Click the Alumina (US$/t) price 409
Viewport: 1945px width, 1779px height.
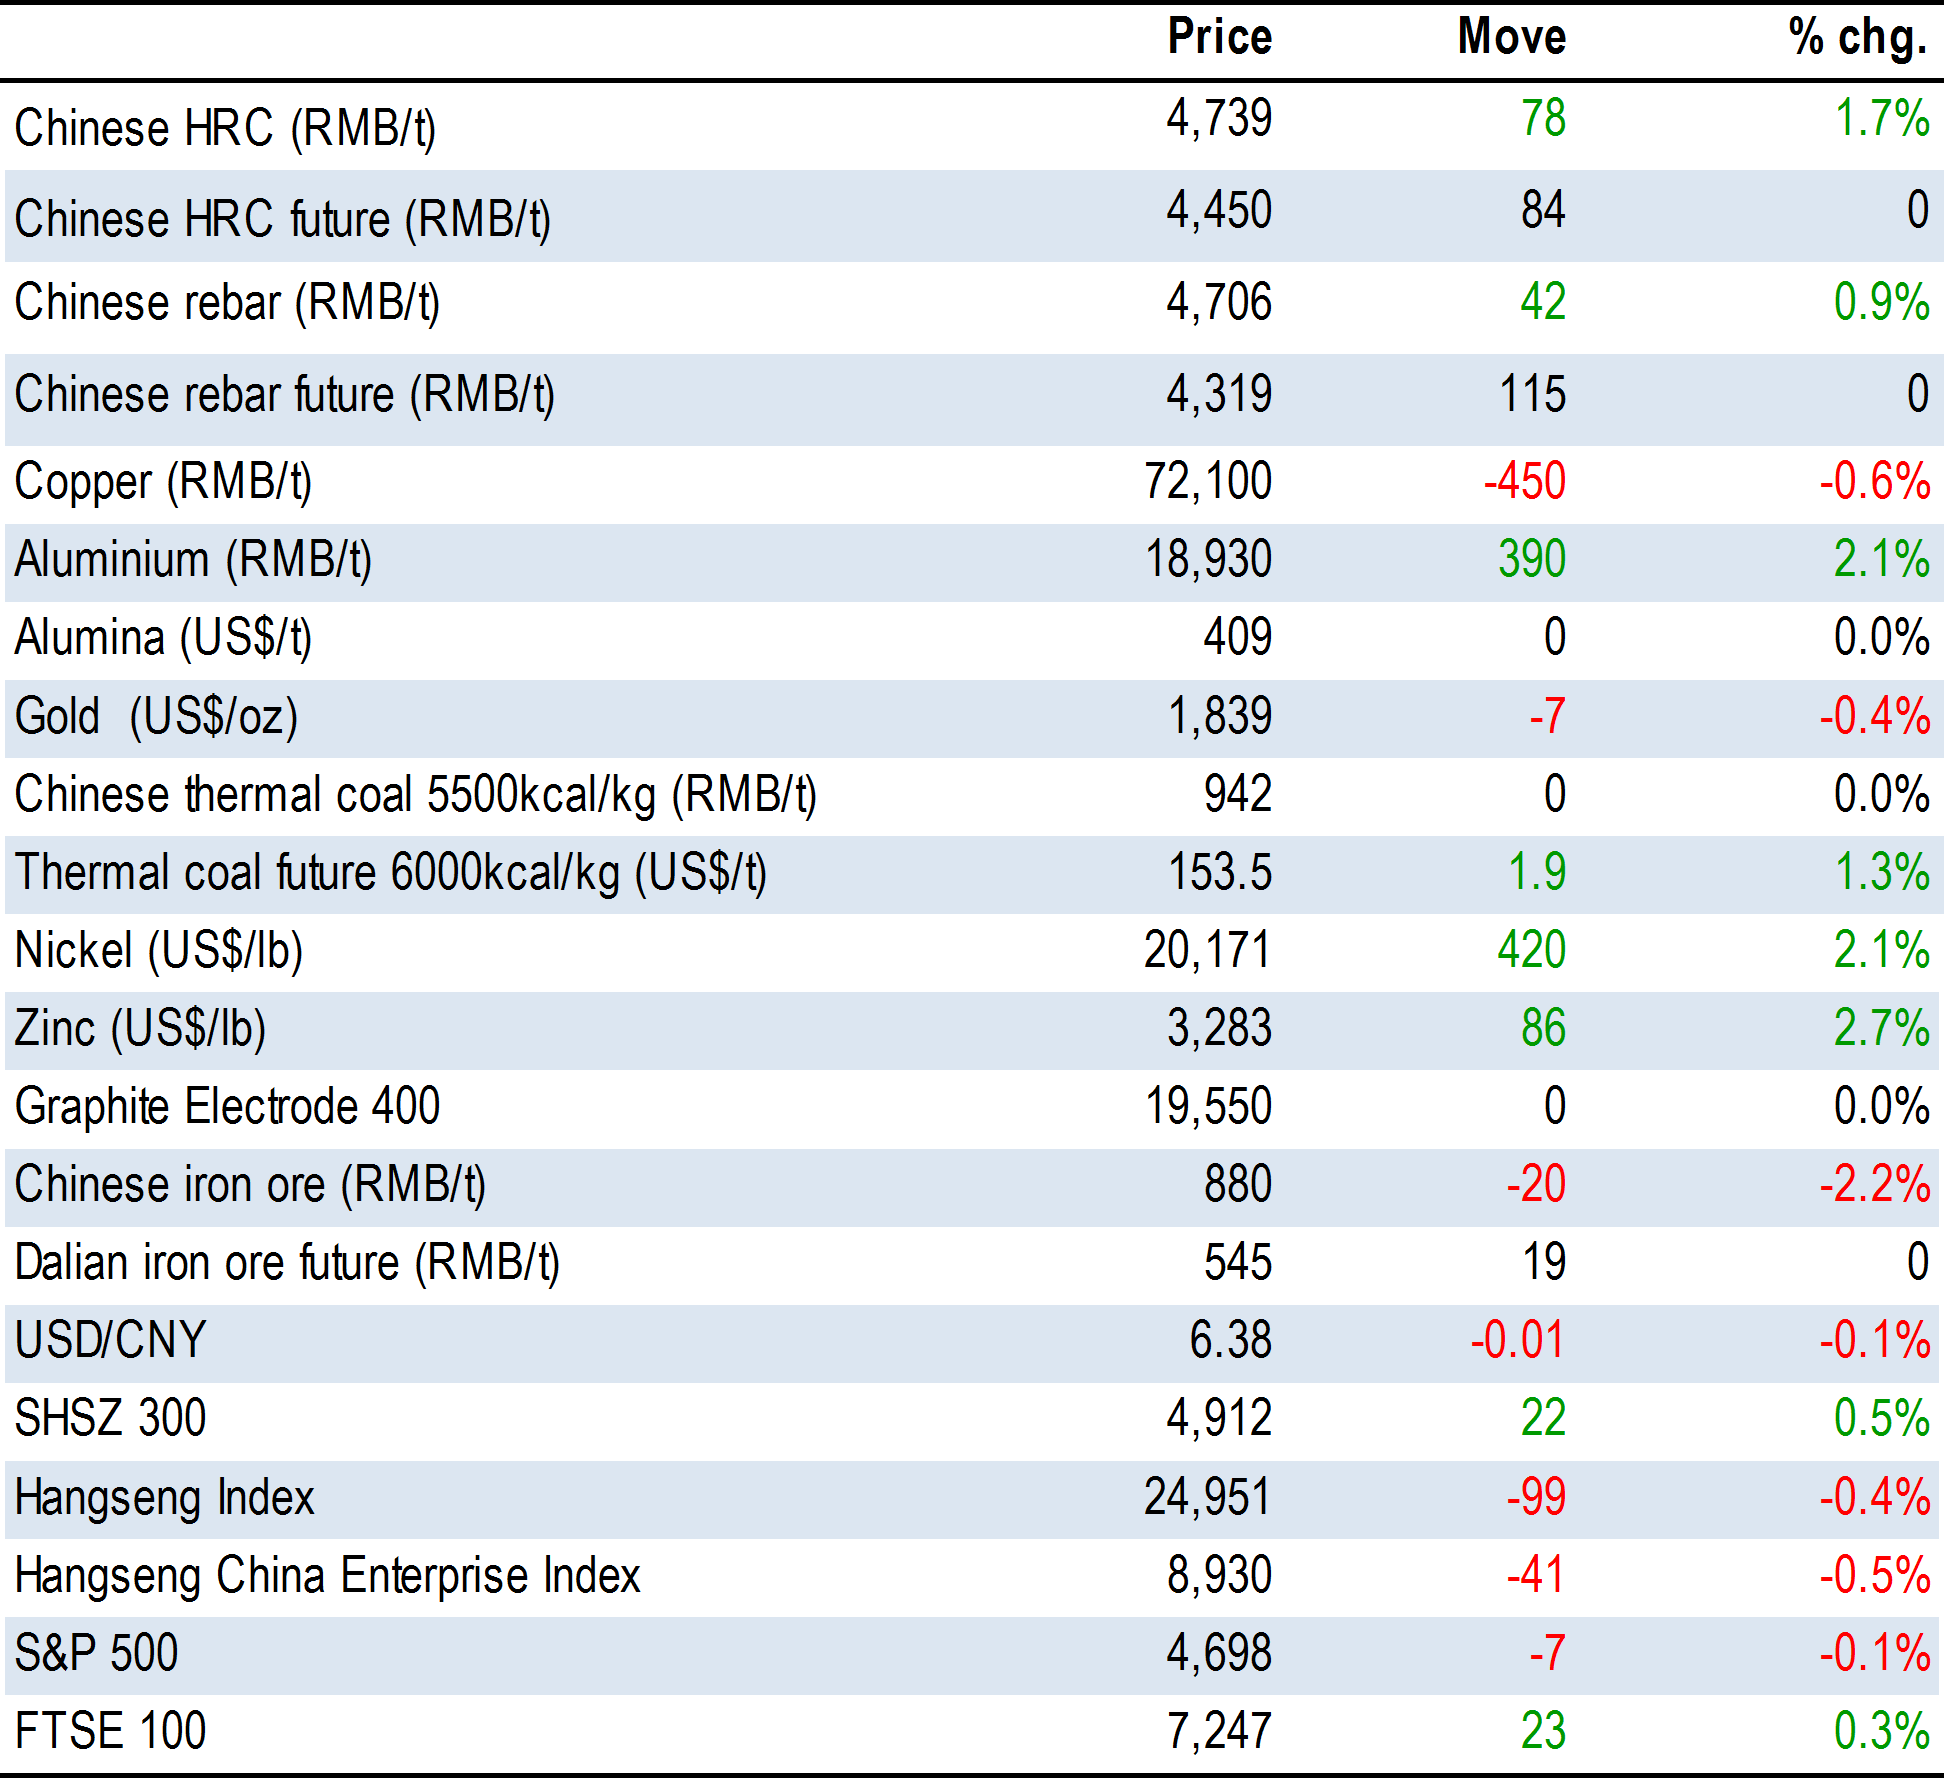[x=1237, y=638]
